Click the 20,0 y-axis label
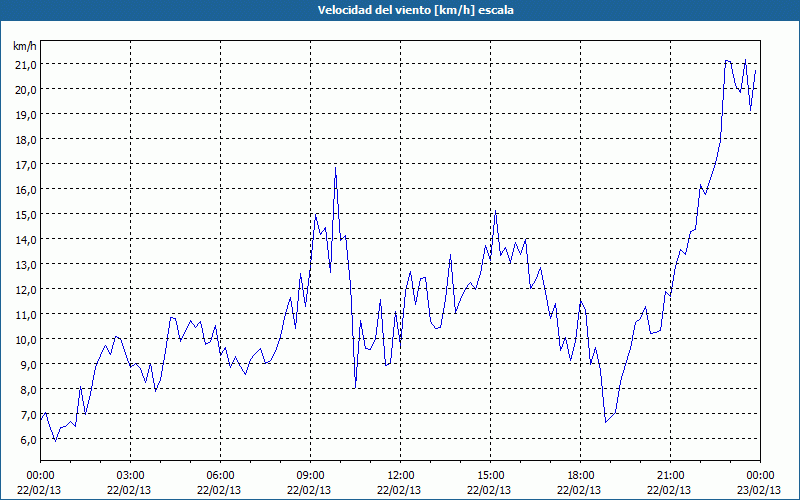800x500 pixels. point(27,89)
